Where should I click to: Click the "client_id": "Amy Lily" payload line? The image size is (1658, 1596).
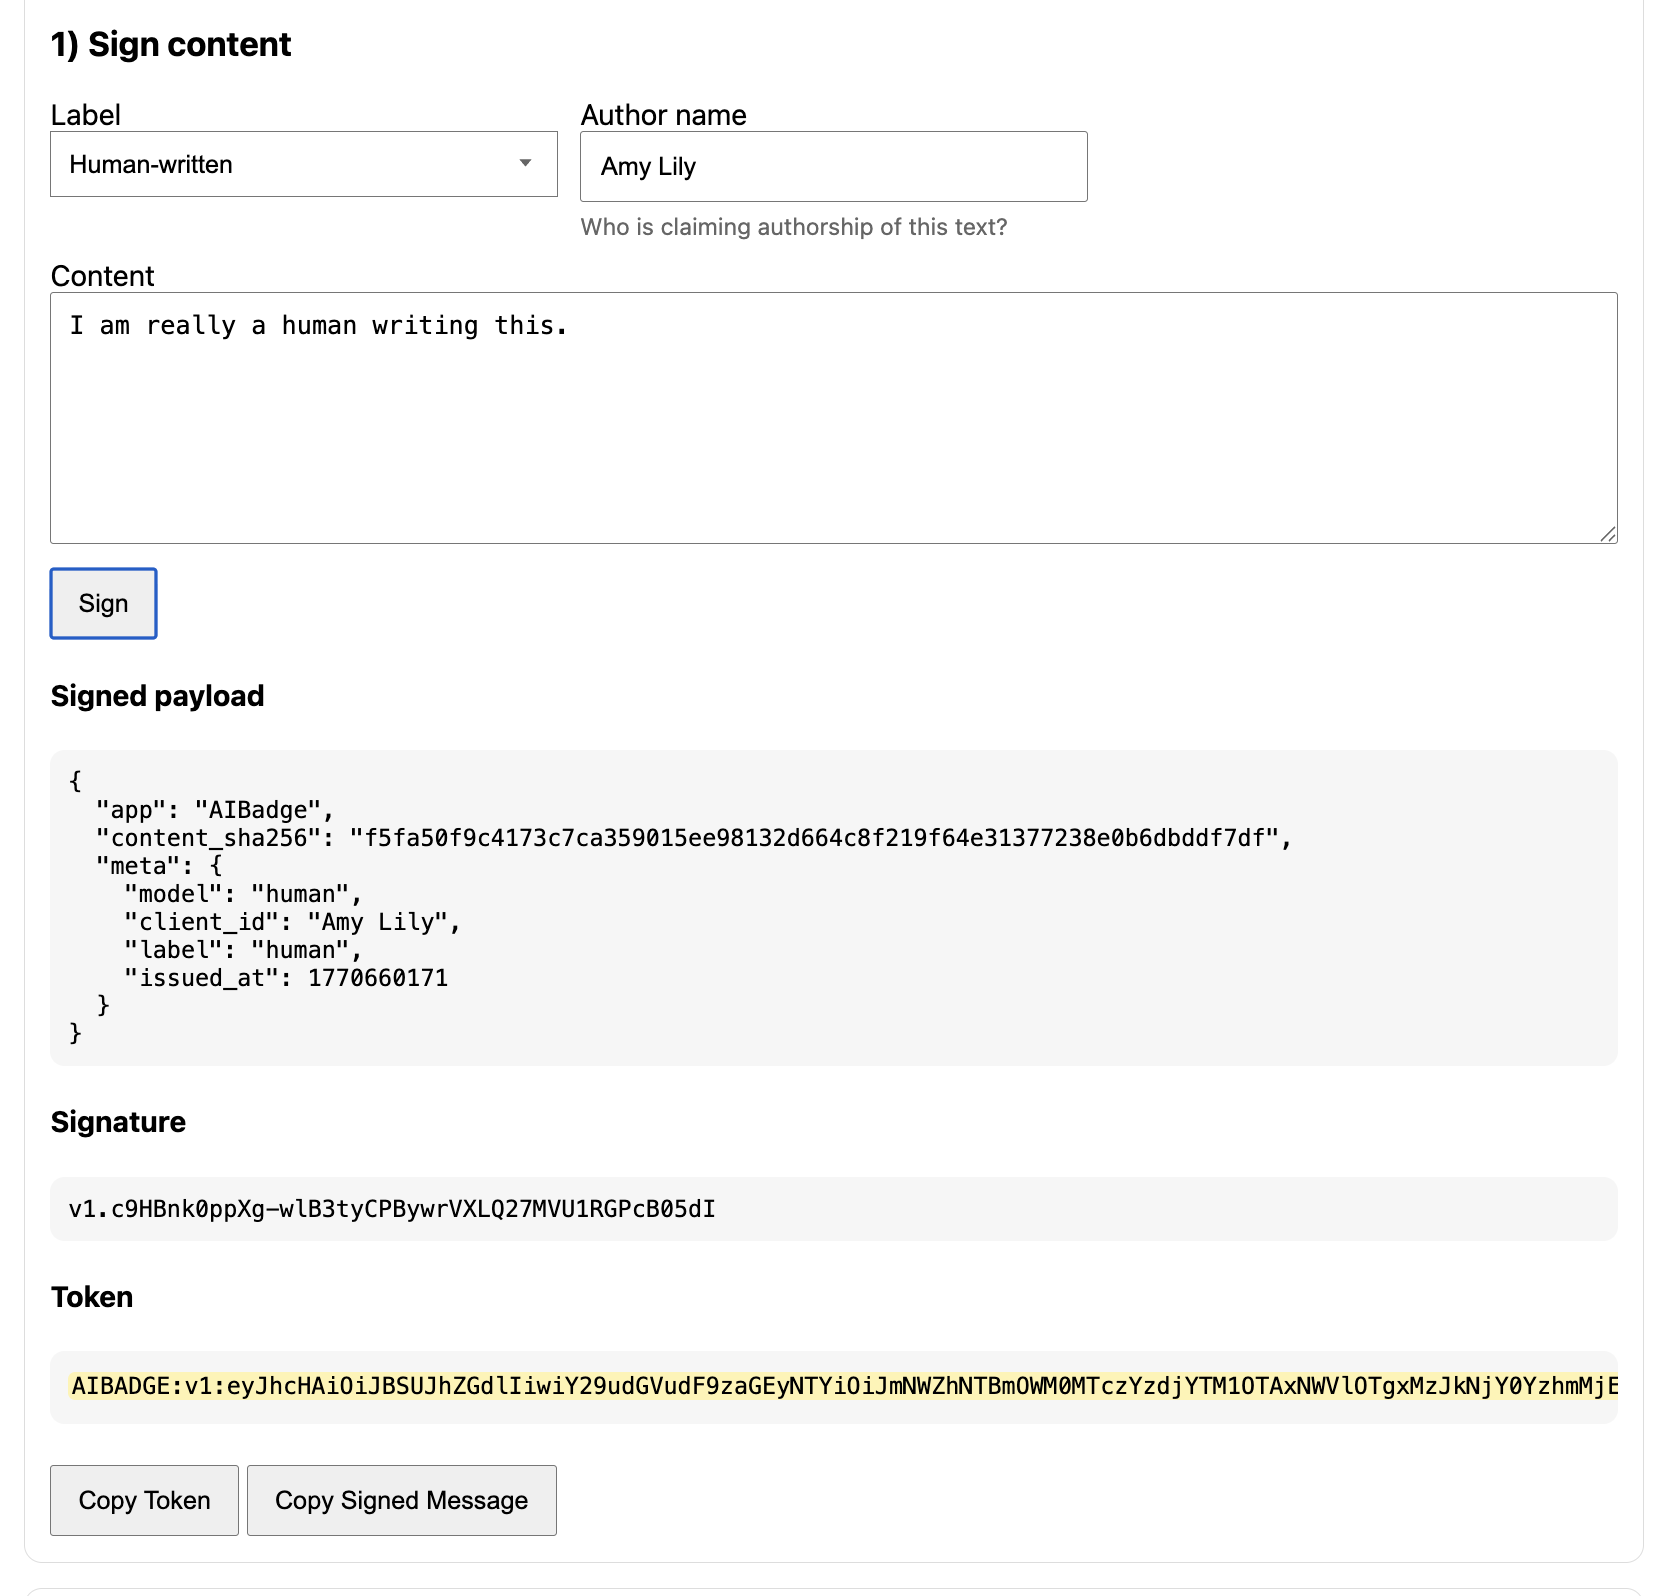click(x=292, y=922)
